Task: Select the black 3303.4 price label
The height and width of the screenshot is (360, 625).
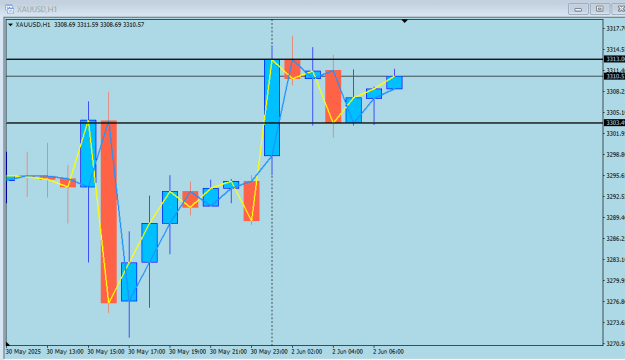Action: 615,122
